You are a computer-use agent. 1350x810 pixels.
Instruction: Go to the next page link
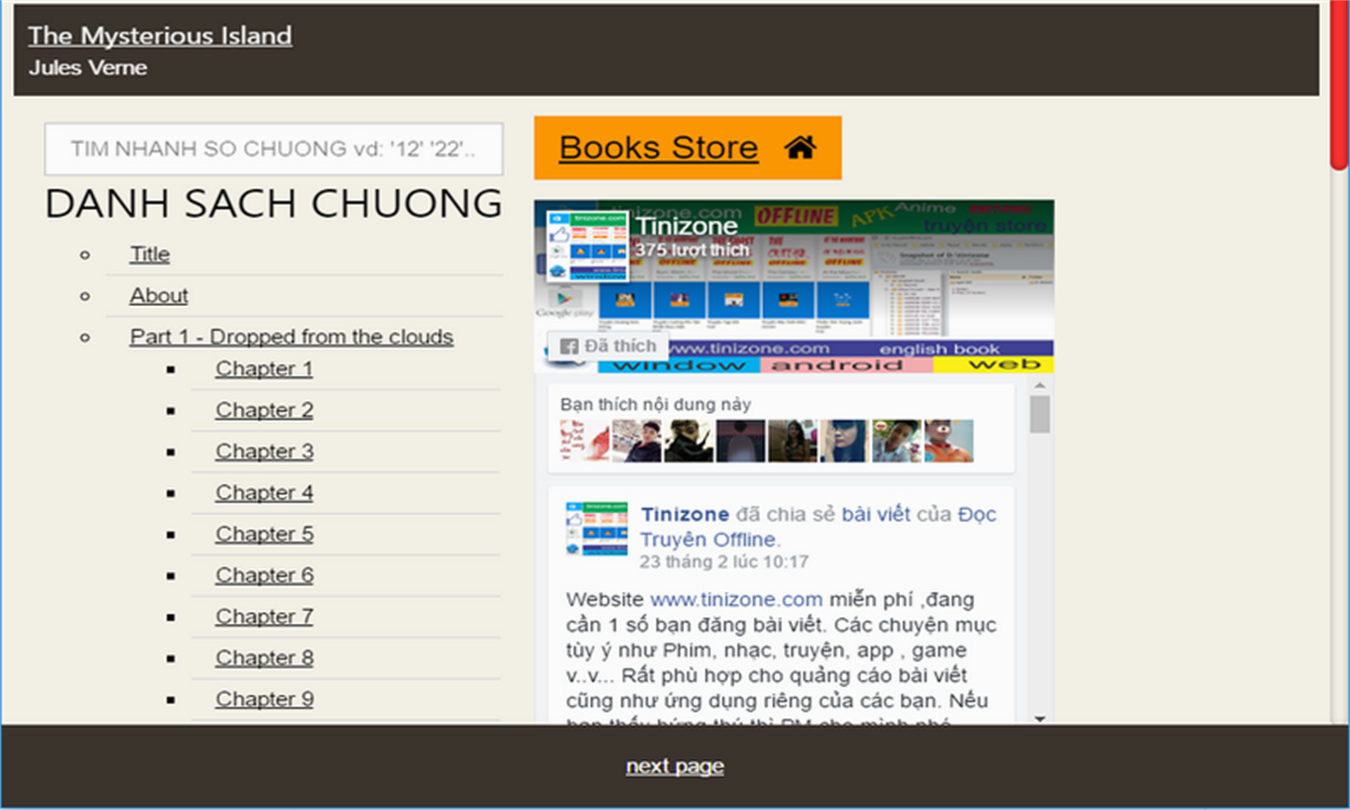675,766
